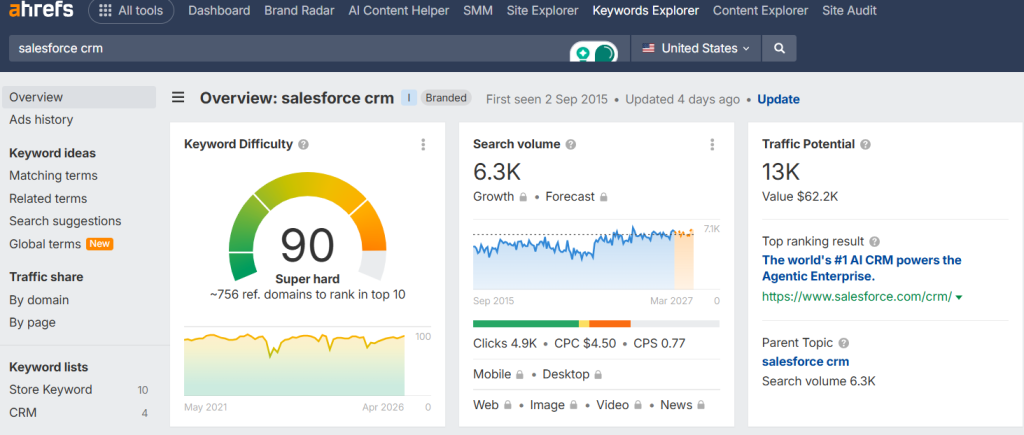The height and width of the screenshot is (435, 1024).
Task: Click the 'I' intent badge next to title
Action: tap(408, 98)
